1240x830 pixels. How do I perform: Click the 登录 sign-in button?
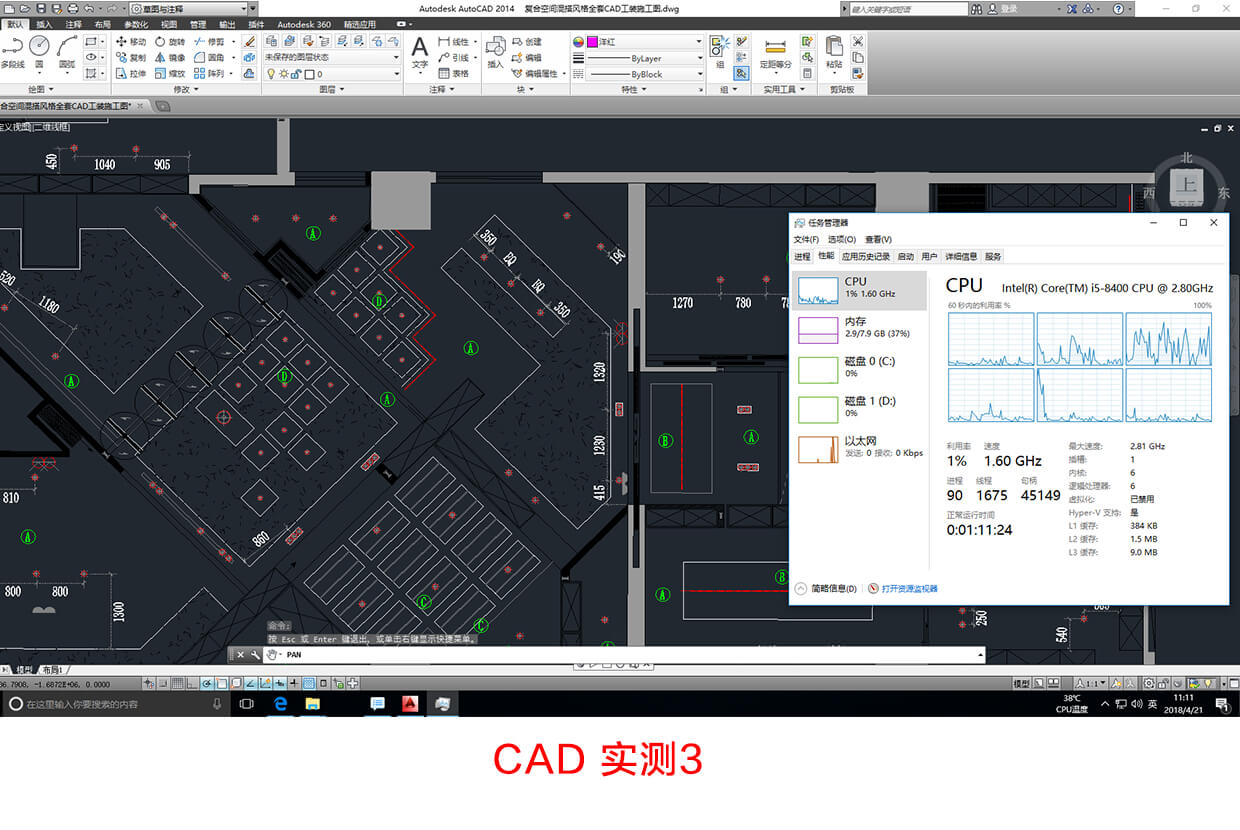pyautogui.click(x=1003, y=8)
